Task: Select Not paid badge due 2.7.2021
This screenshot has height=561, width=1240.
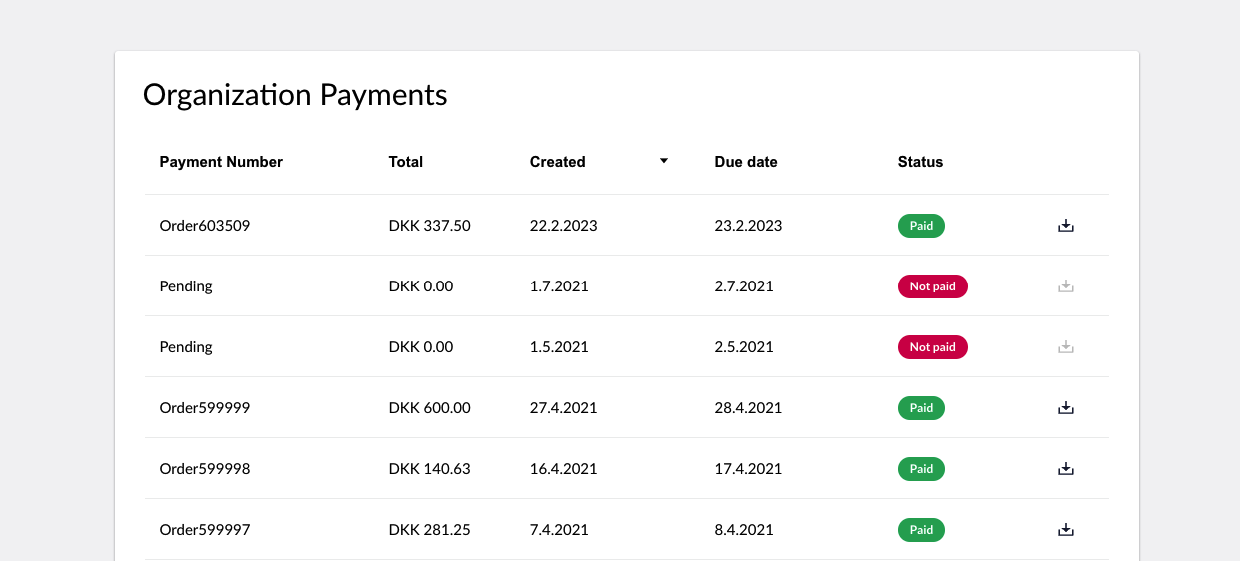Action: point(933,287)
